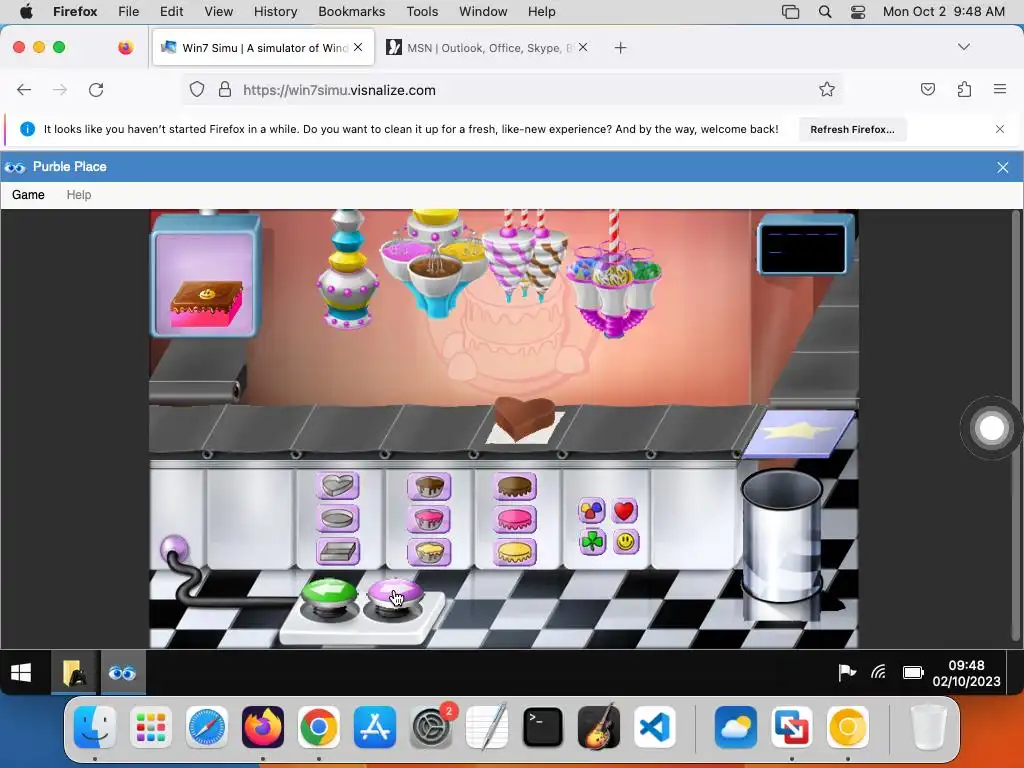This screenshot has width=1024, height=768.
Task: Open the Game menu
Action: 28,195
